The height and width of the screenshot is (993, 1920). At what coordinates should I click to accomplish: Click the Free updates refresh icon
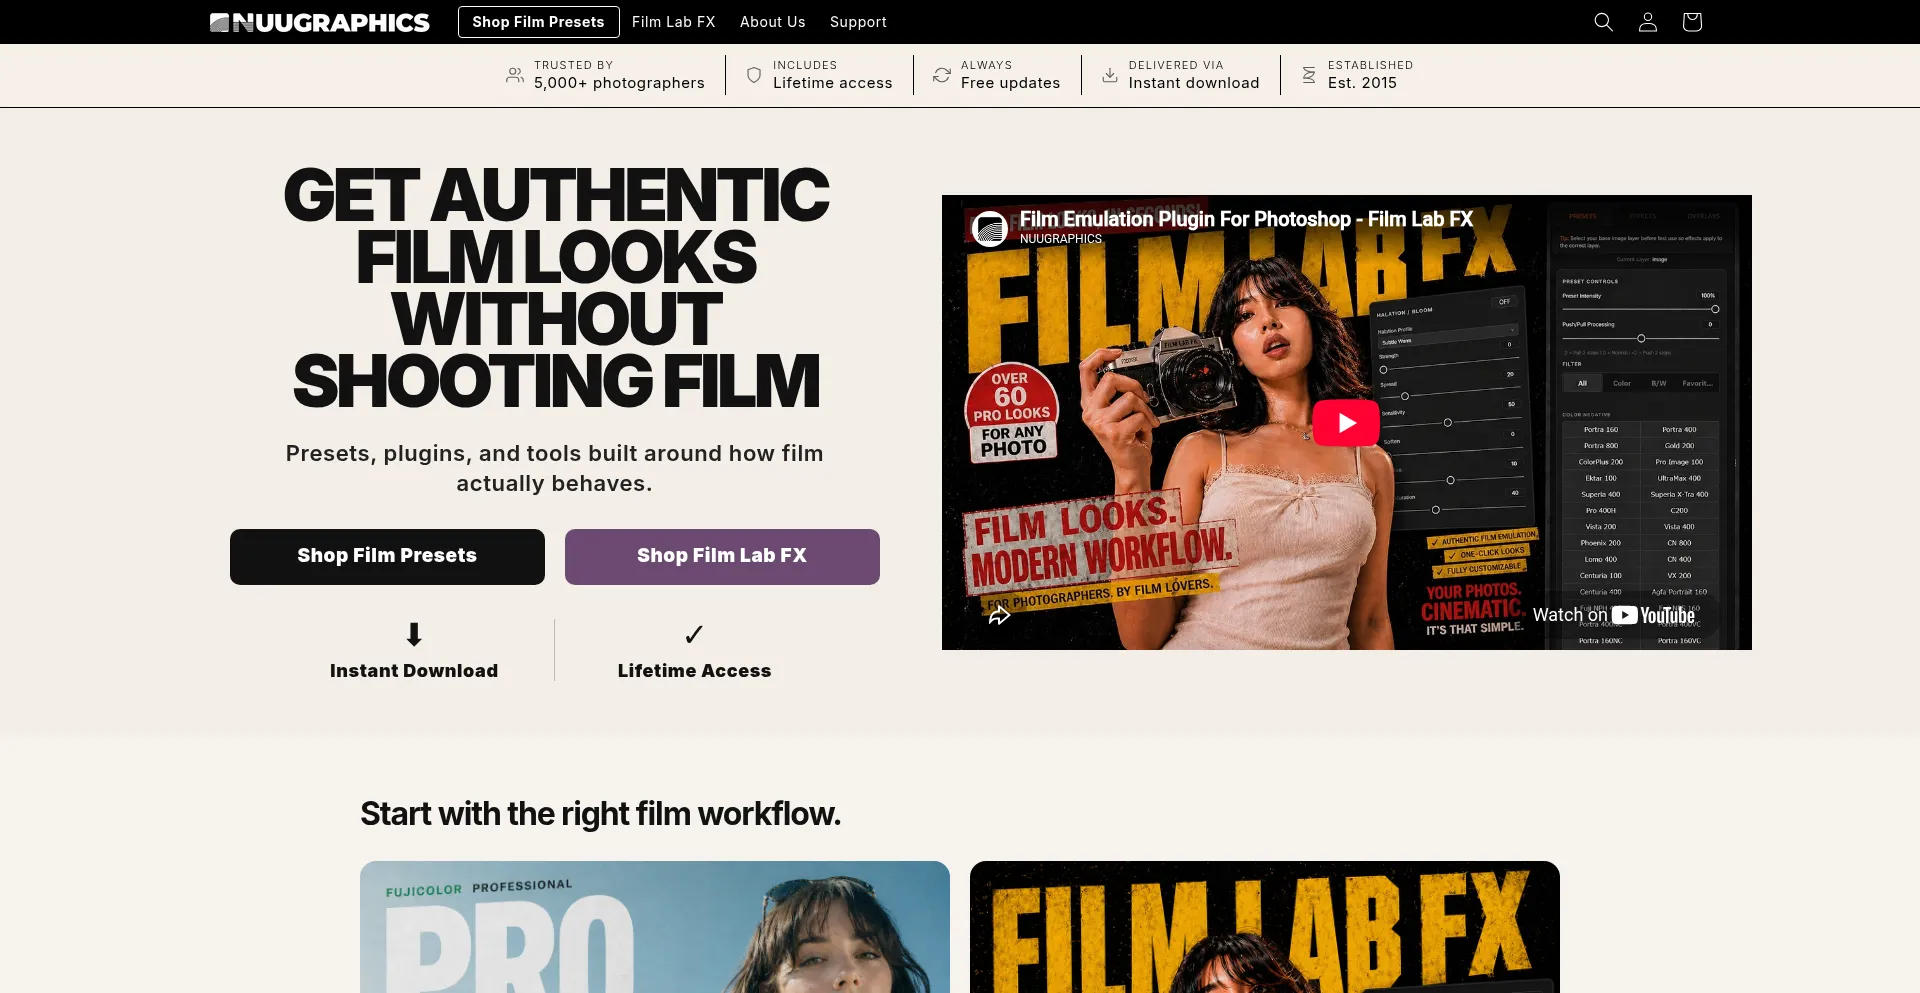click(x=942, y=75)
